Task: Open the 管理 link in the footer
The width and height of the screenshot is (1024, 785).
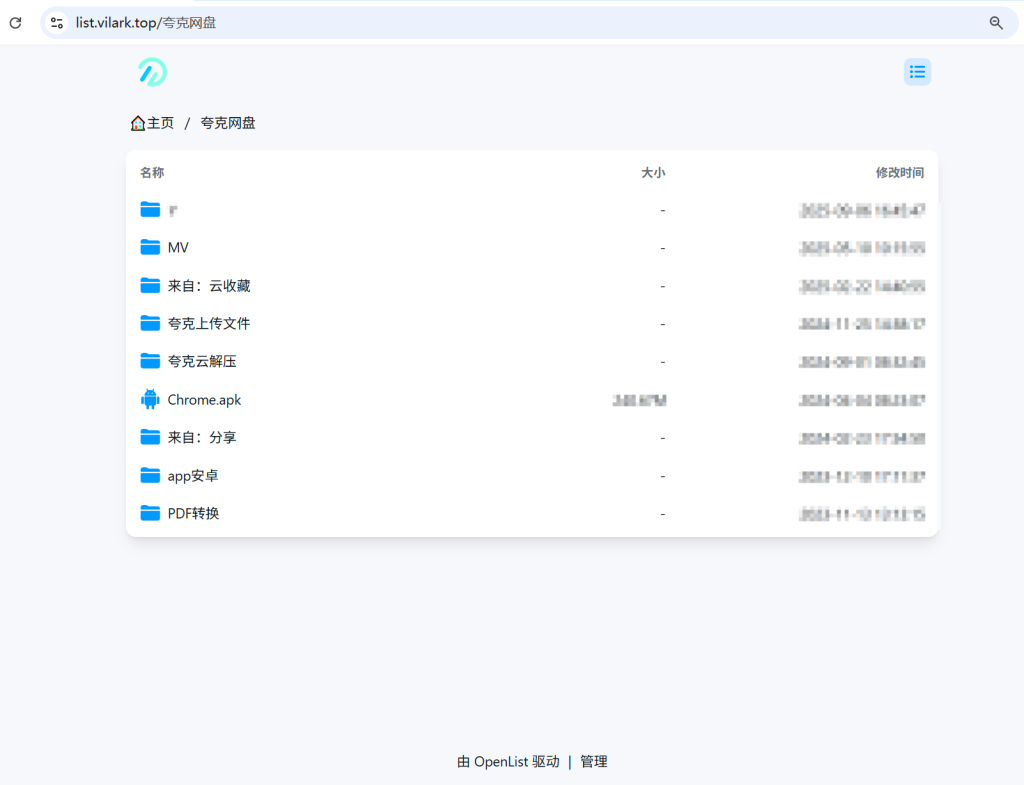Action: coord(592,761)
